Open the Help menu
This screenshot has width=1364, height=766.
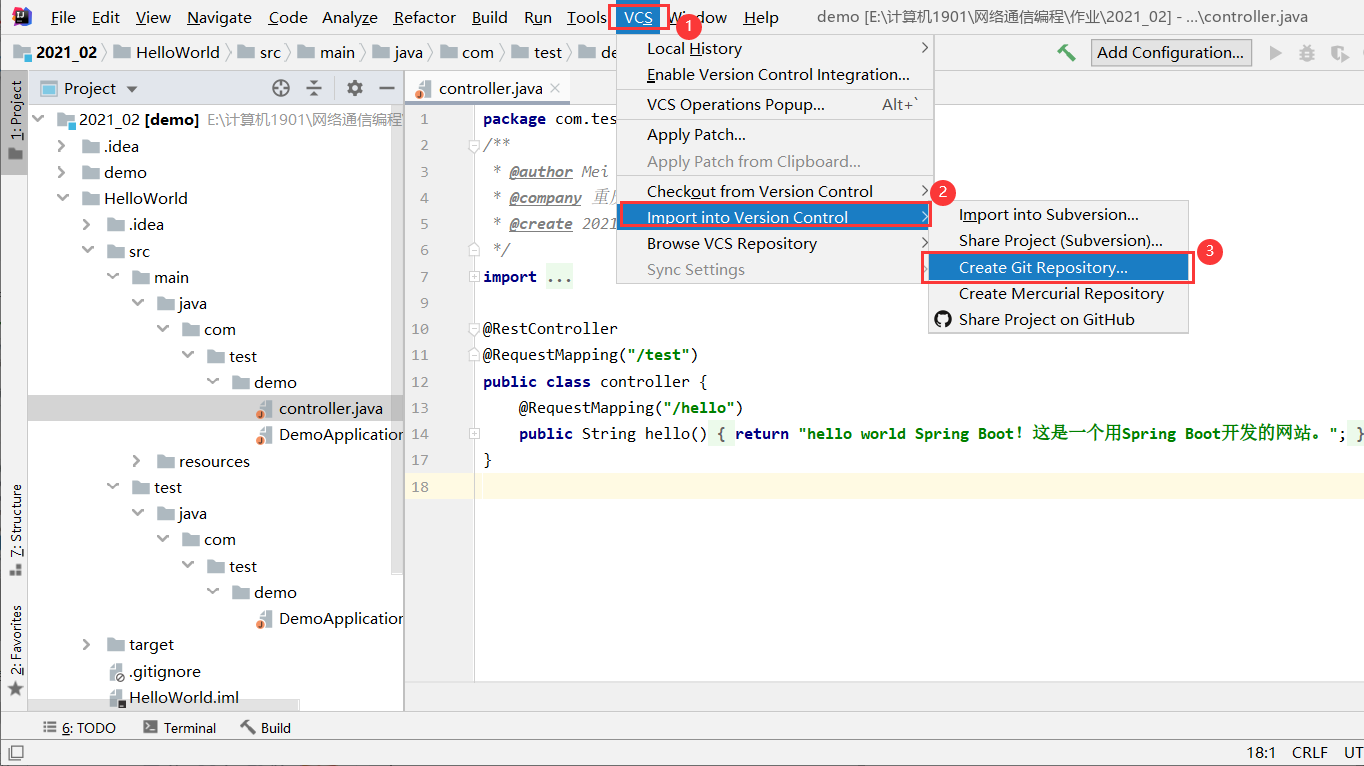pyautogui.click(x=761, y=17)
